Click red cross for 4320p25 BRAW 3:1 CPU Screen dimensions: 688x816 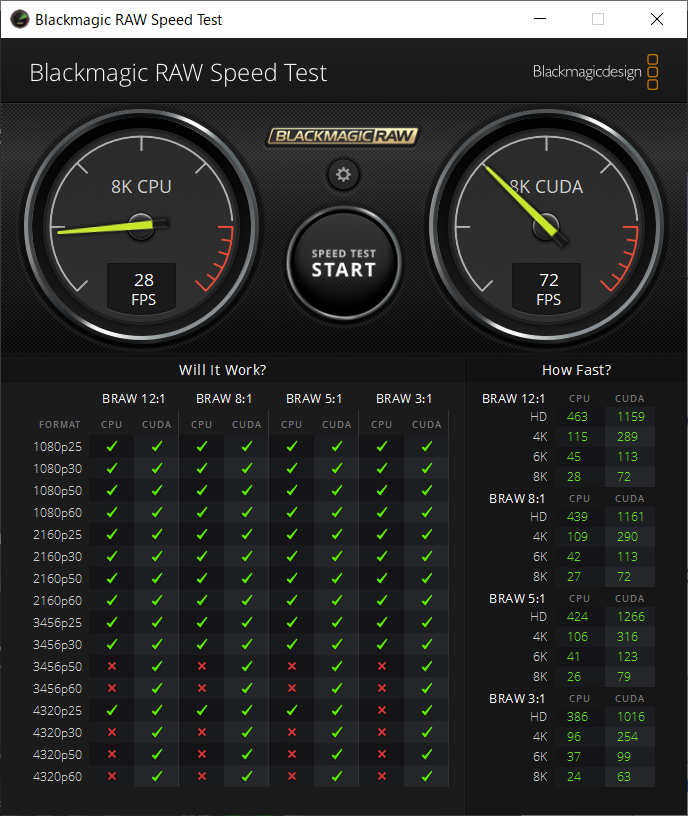click(381, 710)
